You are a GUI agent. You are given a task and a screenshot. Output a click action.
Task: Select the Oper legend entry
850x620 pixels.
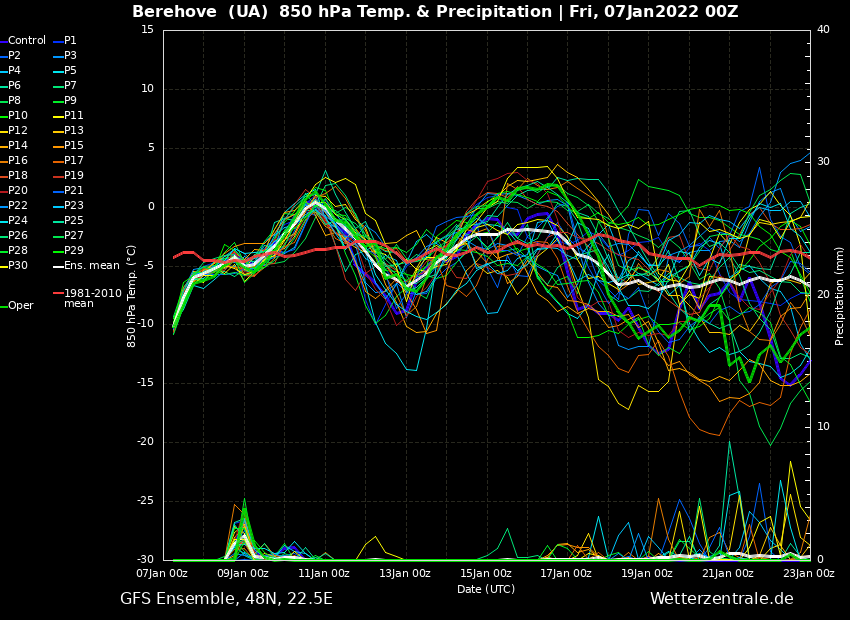pyautogui.click(x=21, y=306)
